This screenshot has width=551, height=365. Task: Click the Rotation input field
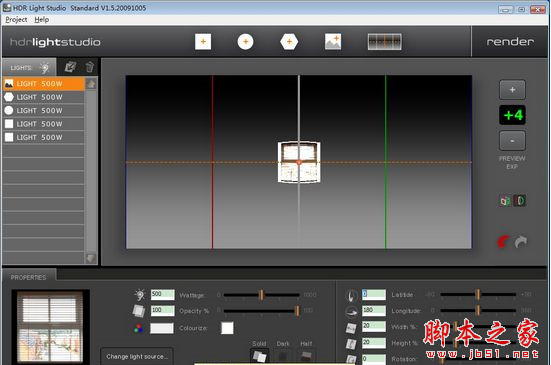[374, 359]
